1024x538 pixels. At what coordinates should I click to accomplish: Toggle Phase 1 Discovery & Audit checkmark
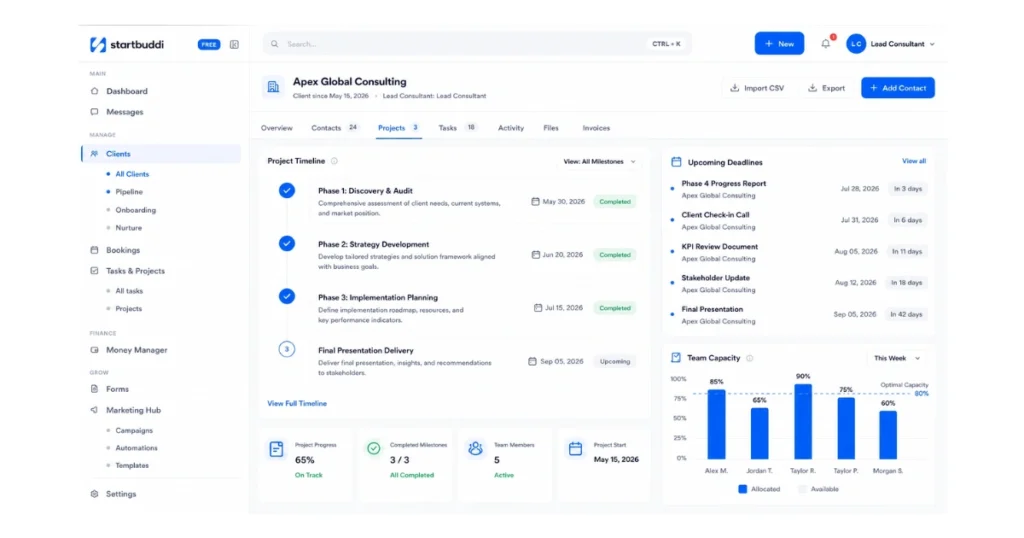(x=287, y=191)
